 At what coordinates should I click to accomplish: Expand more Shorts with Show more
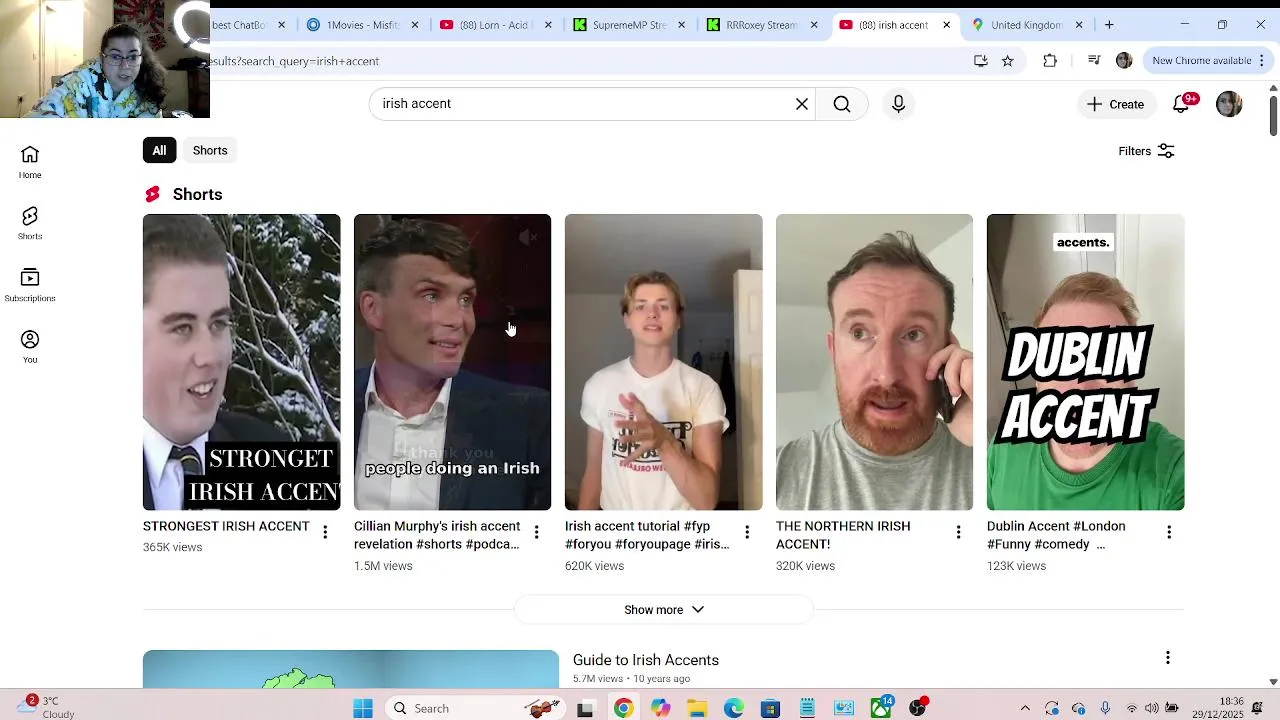tap(663, 610)
